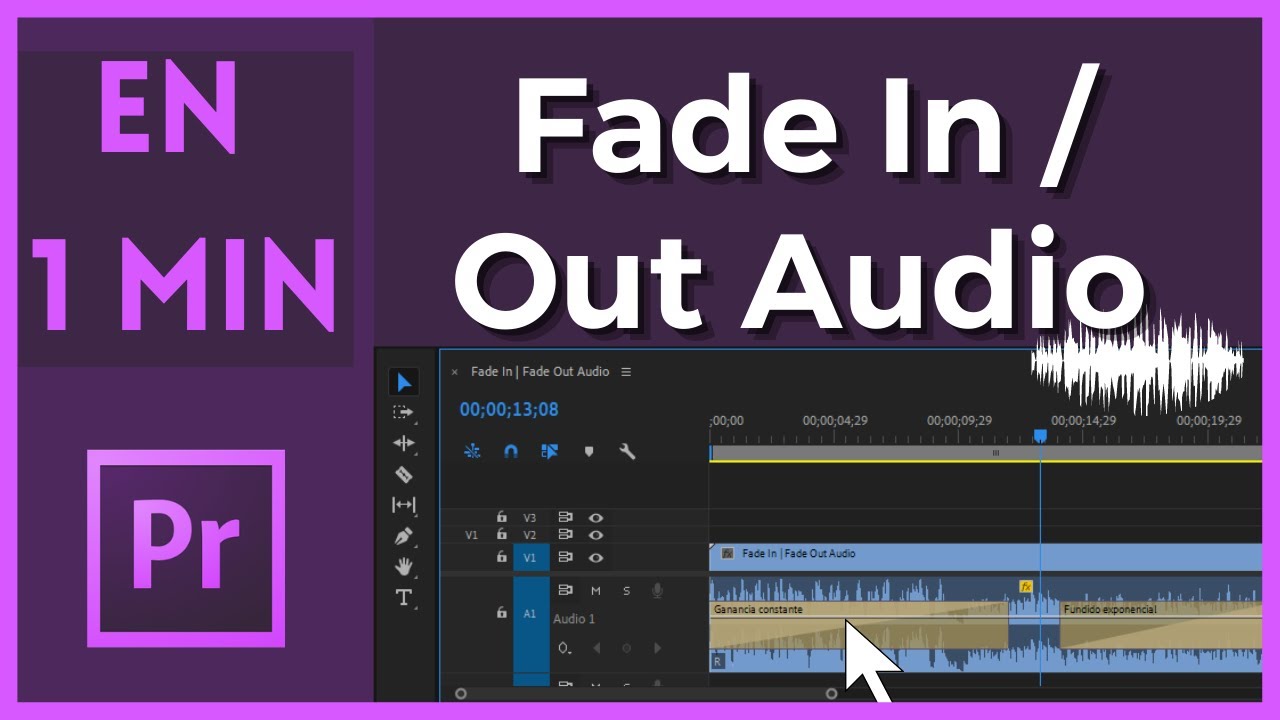Image resolution: width=1280 pixels, height=720 pixels.
Task: Select the Pen tool
Action: tap(403, 536)
